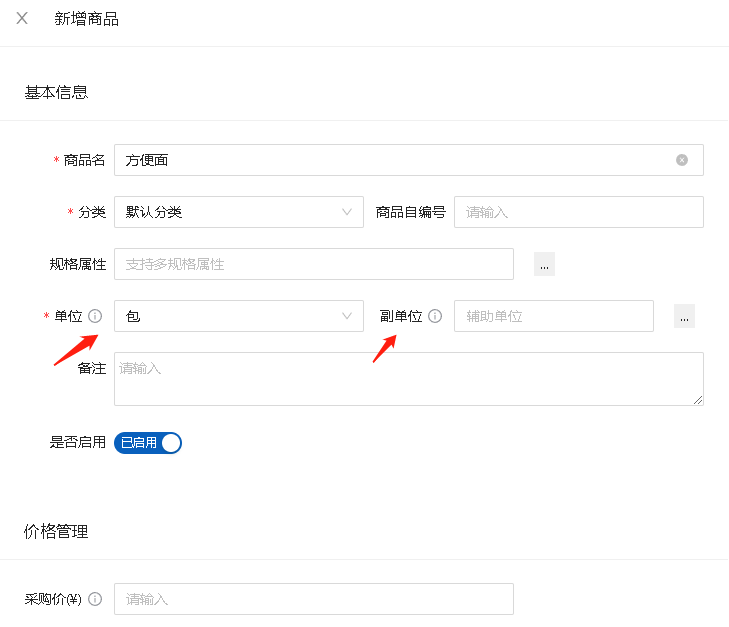The height and width of the screenshot is (627, 729).
Task: Close the 新增商品 dialog with X icon
Action: (22, 18)
